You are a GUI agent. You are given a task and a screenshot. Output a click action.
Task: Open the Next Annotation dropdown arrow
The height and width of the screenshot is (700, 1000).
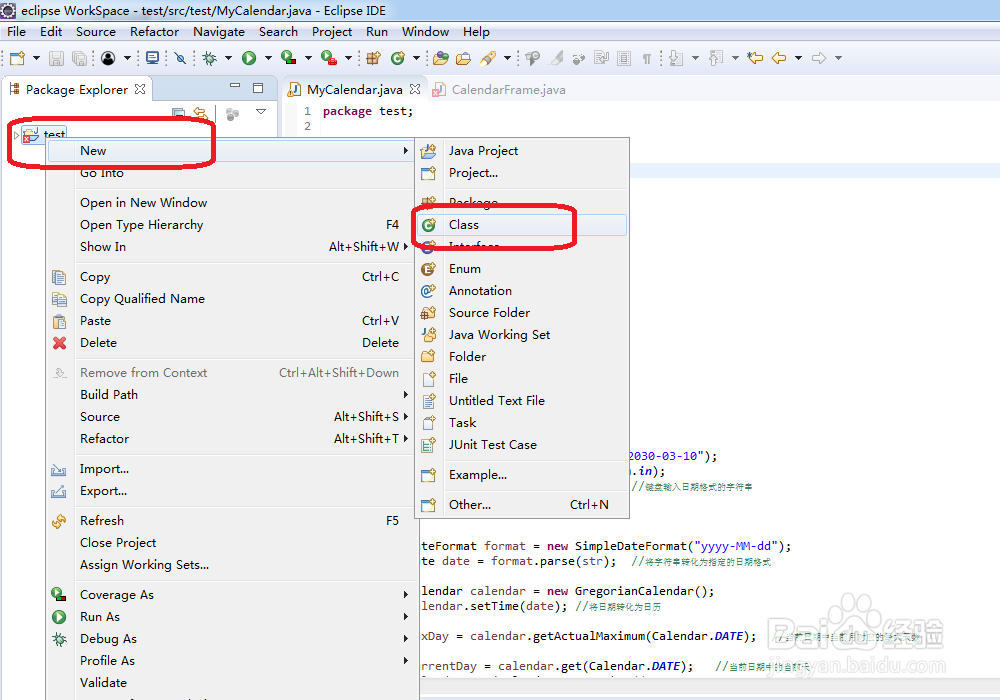[x=695, y=58]
